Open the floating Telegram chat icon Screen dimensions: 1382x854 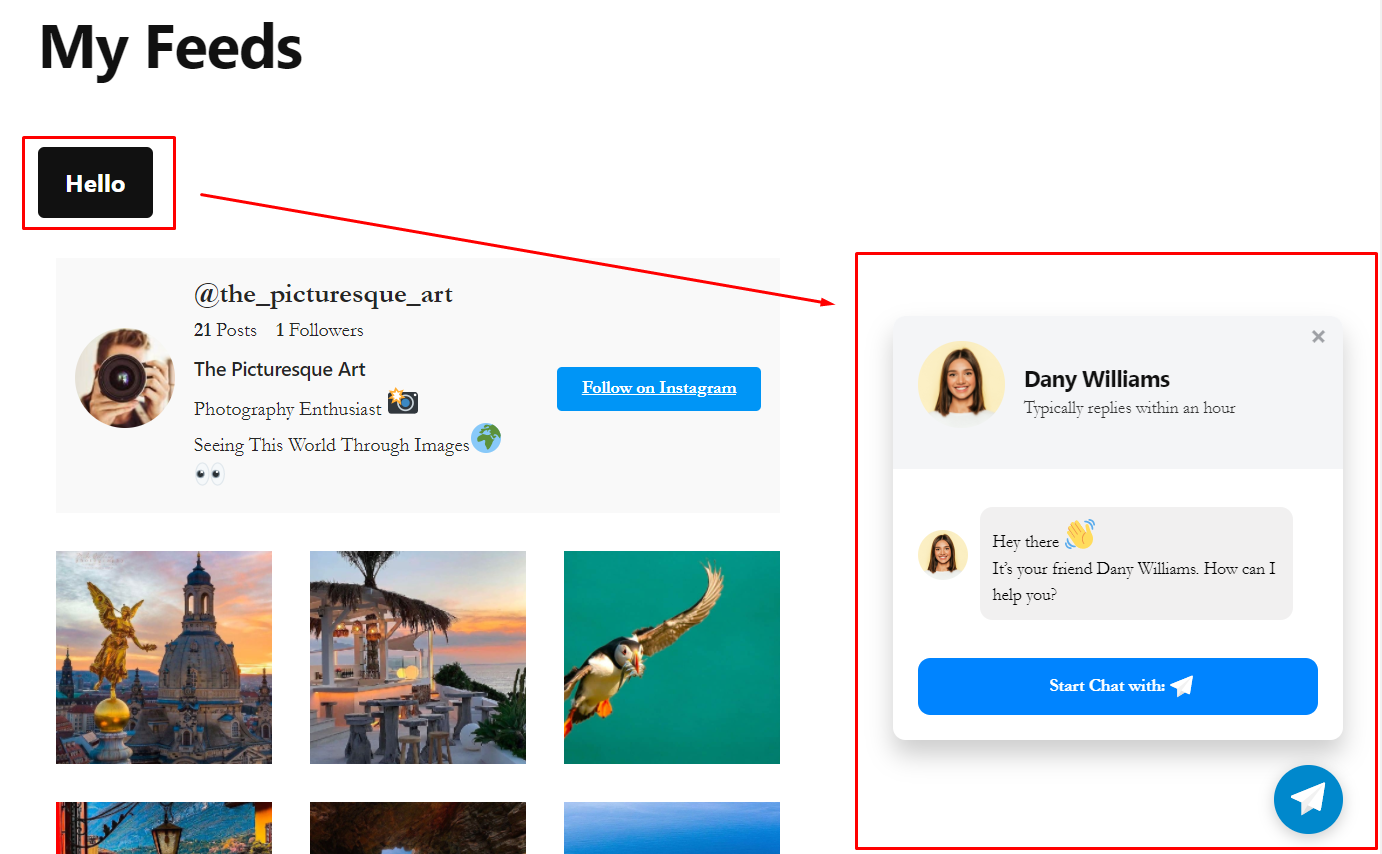[1308, 799]
